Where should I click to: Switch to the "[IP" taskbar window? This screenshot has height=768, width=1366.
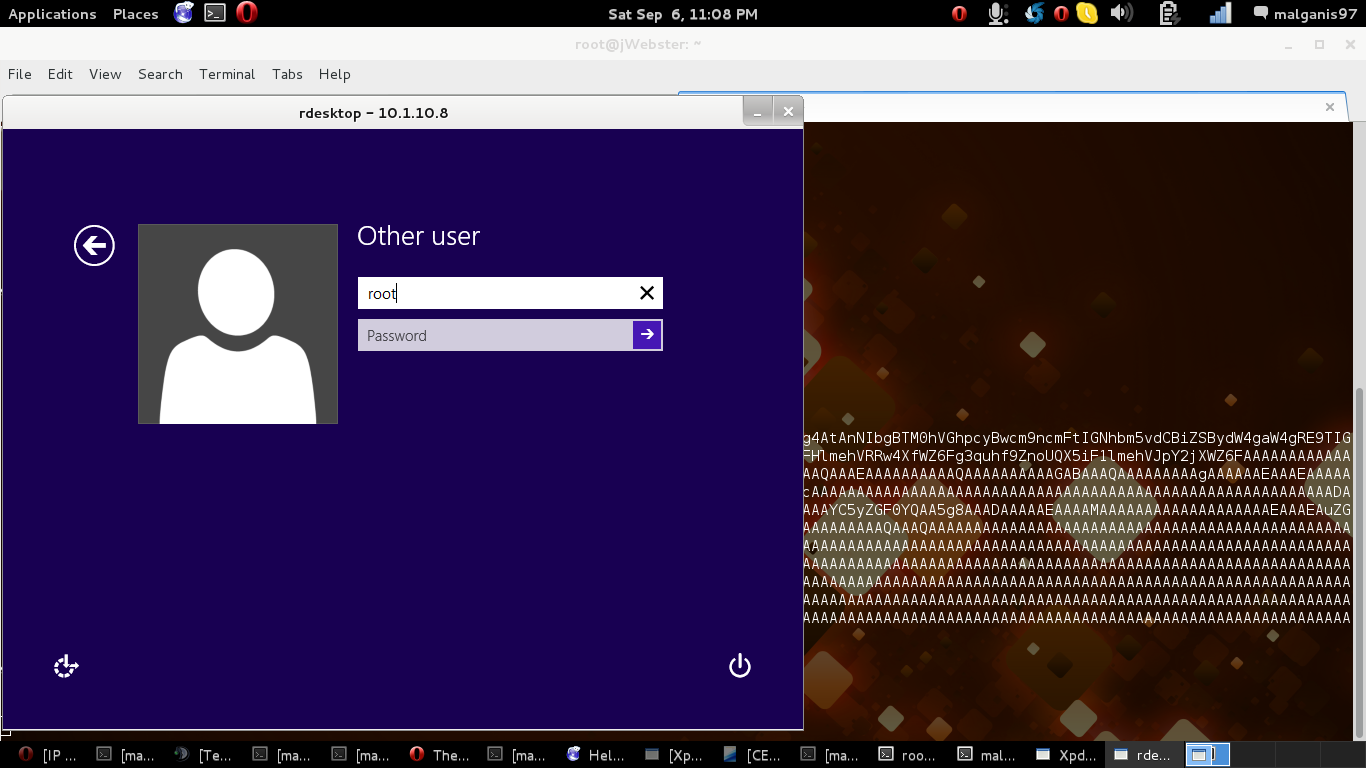[x=49, y=755]
